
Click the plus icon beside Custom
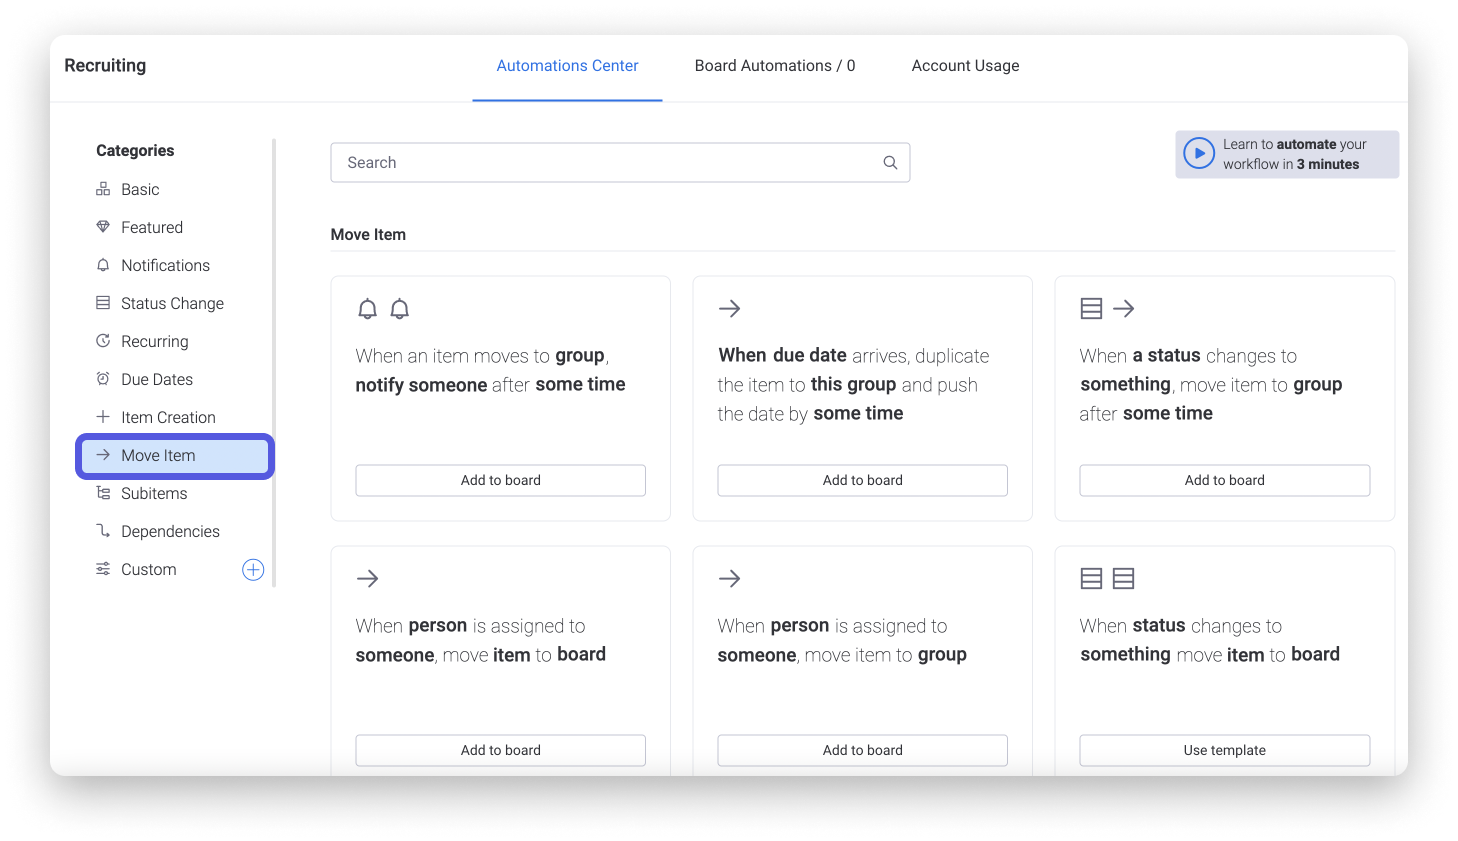(253, 569)
